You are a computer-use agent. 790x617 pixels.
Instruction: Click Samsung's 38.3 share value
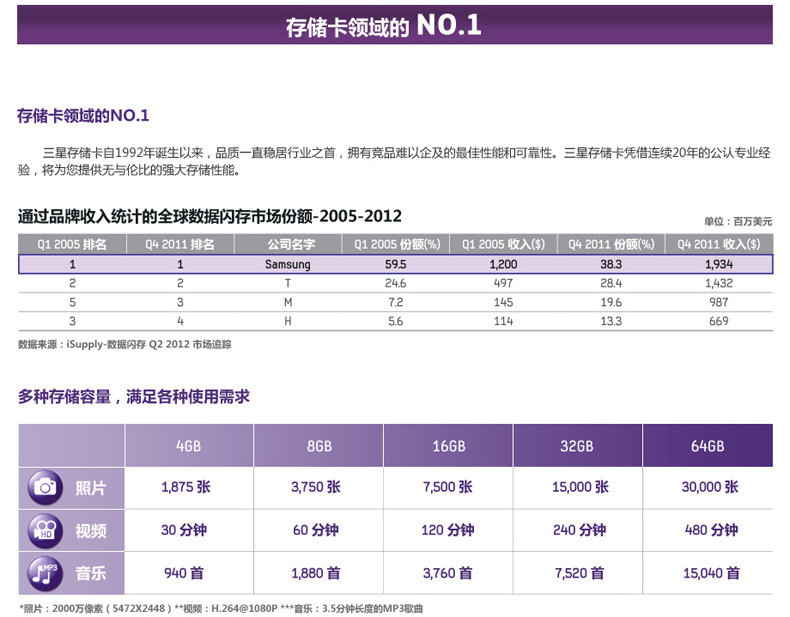click(611, 264)
